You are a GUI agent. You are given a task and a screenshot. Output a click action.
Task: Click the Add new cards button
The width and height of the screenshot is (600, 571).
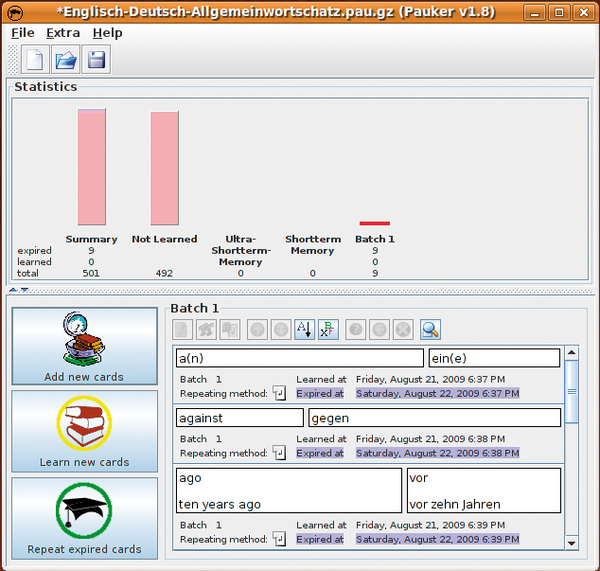[84, 346]
